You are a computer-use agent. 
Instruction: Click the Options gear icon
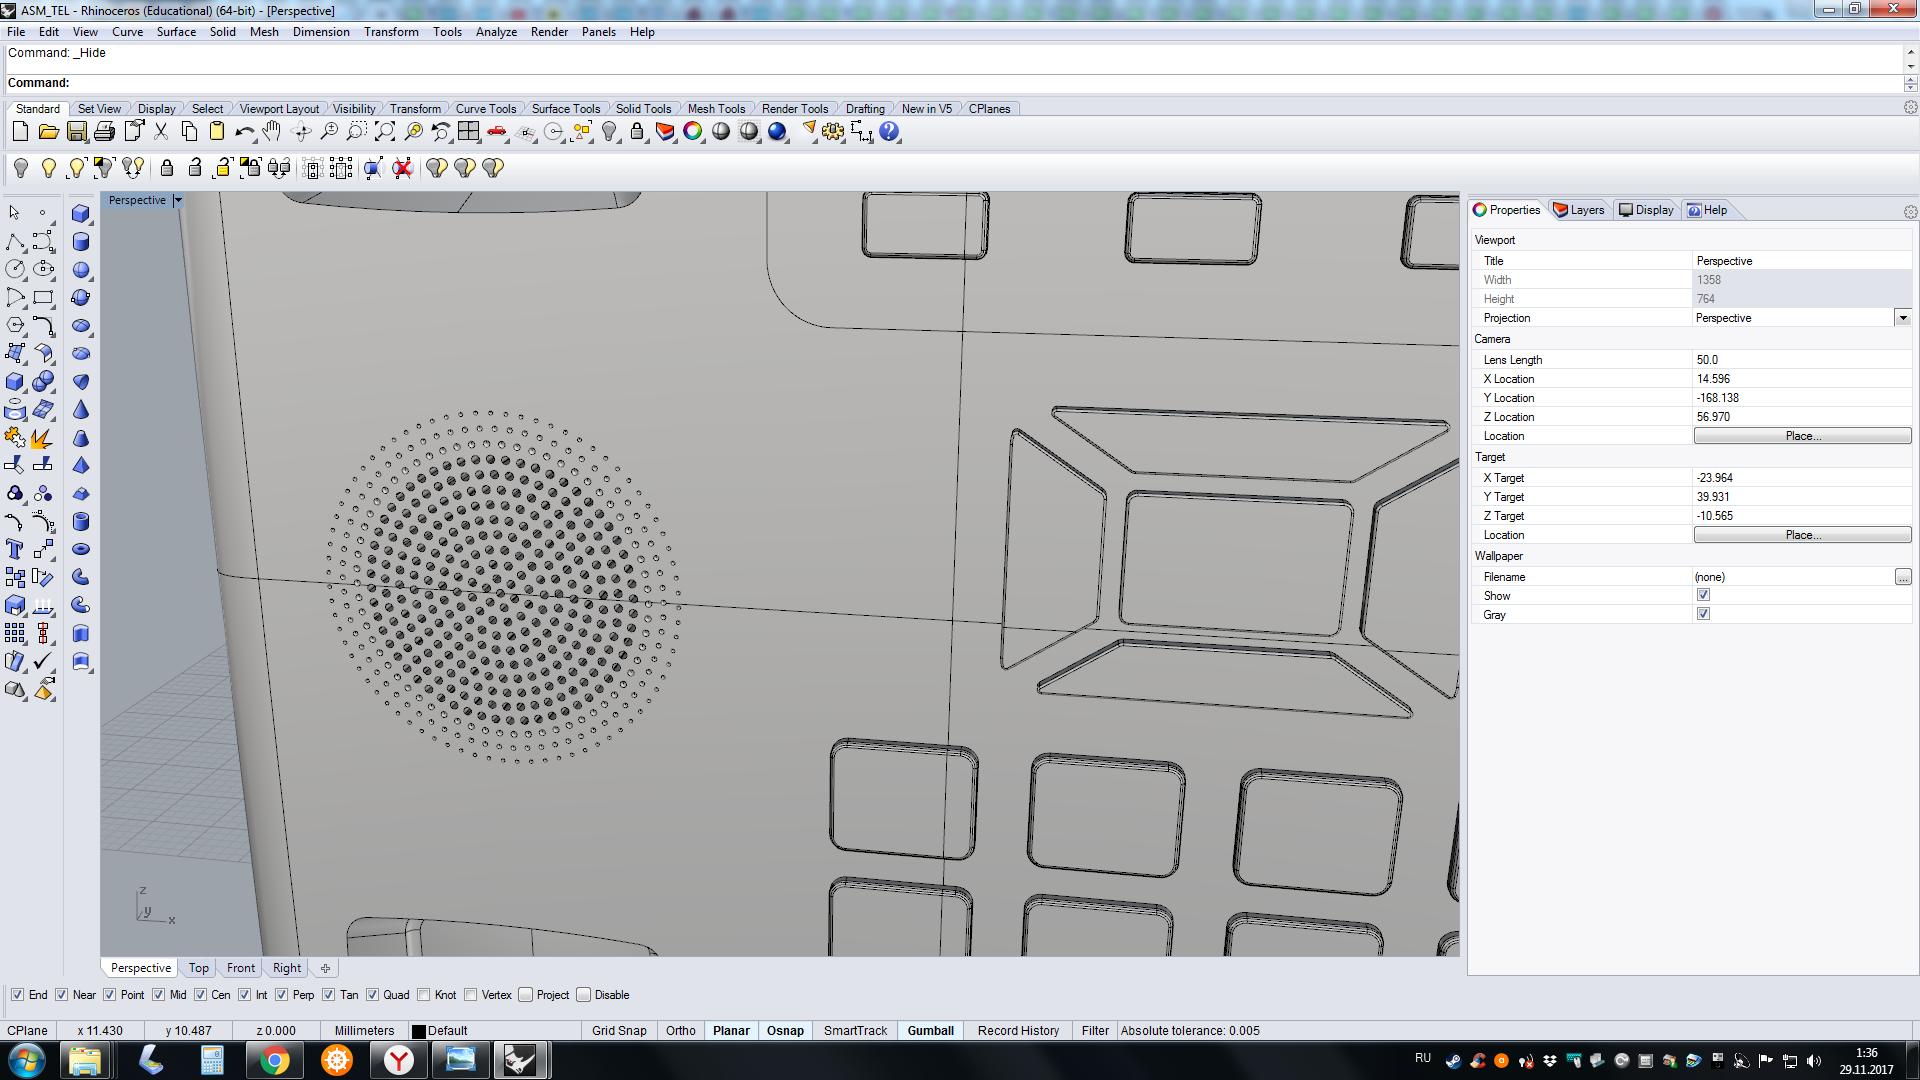(833, 132)
